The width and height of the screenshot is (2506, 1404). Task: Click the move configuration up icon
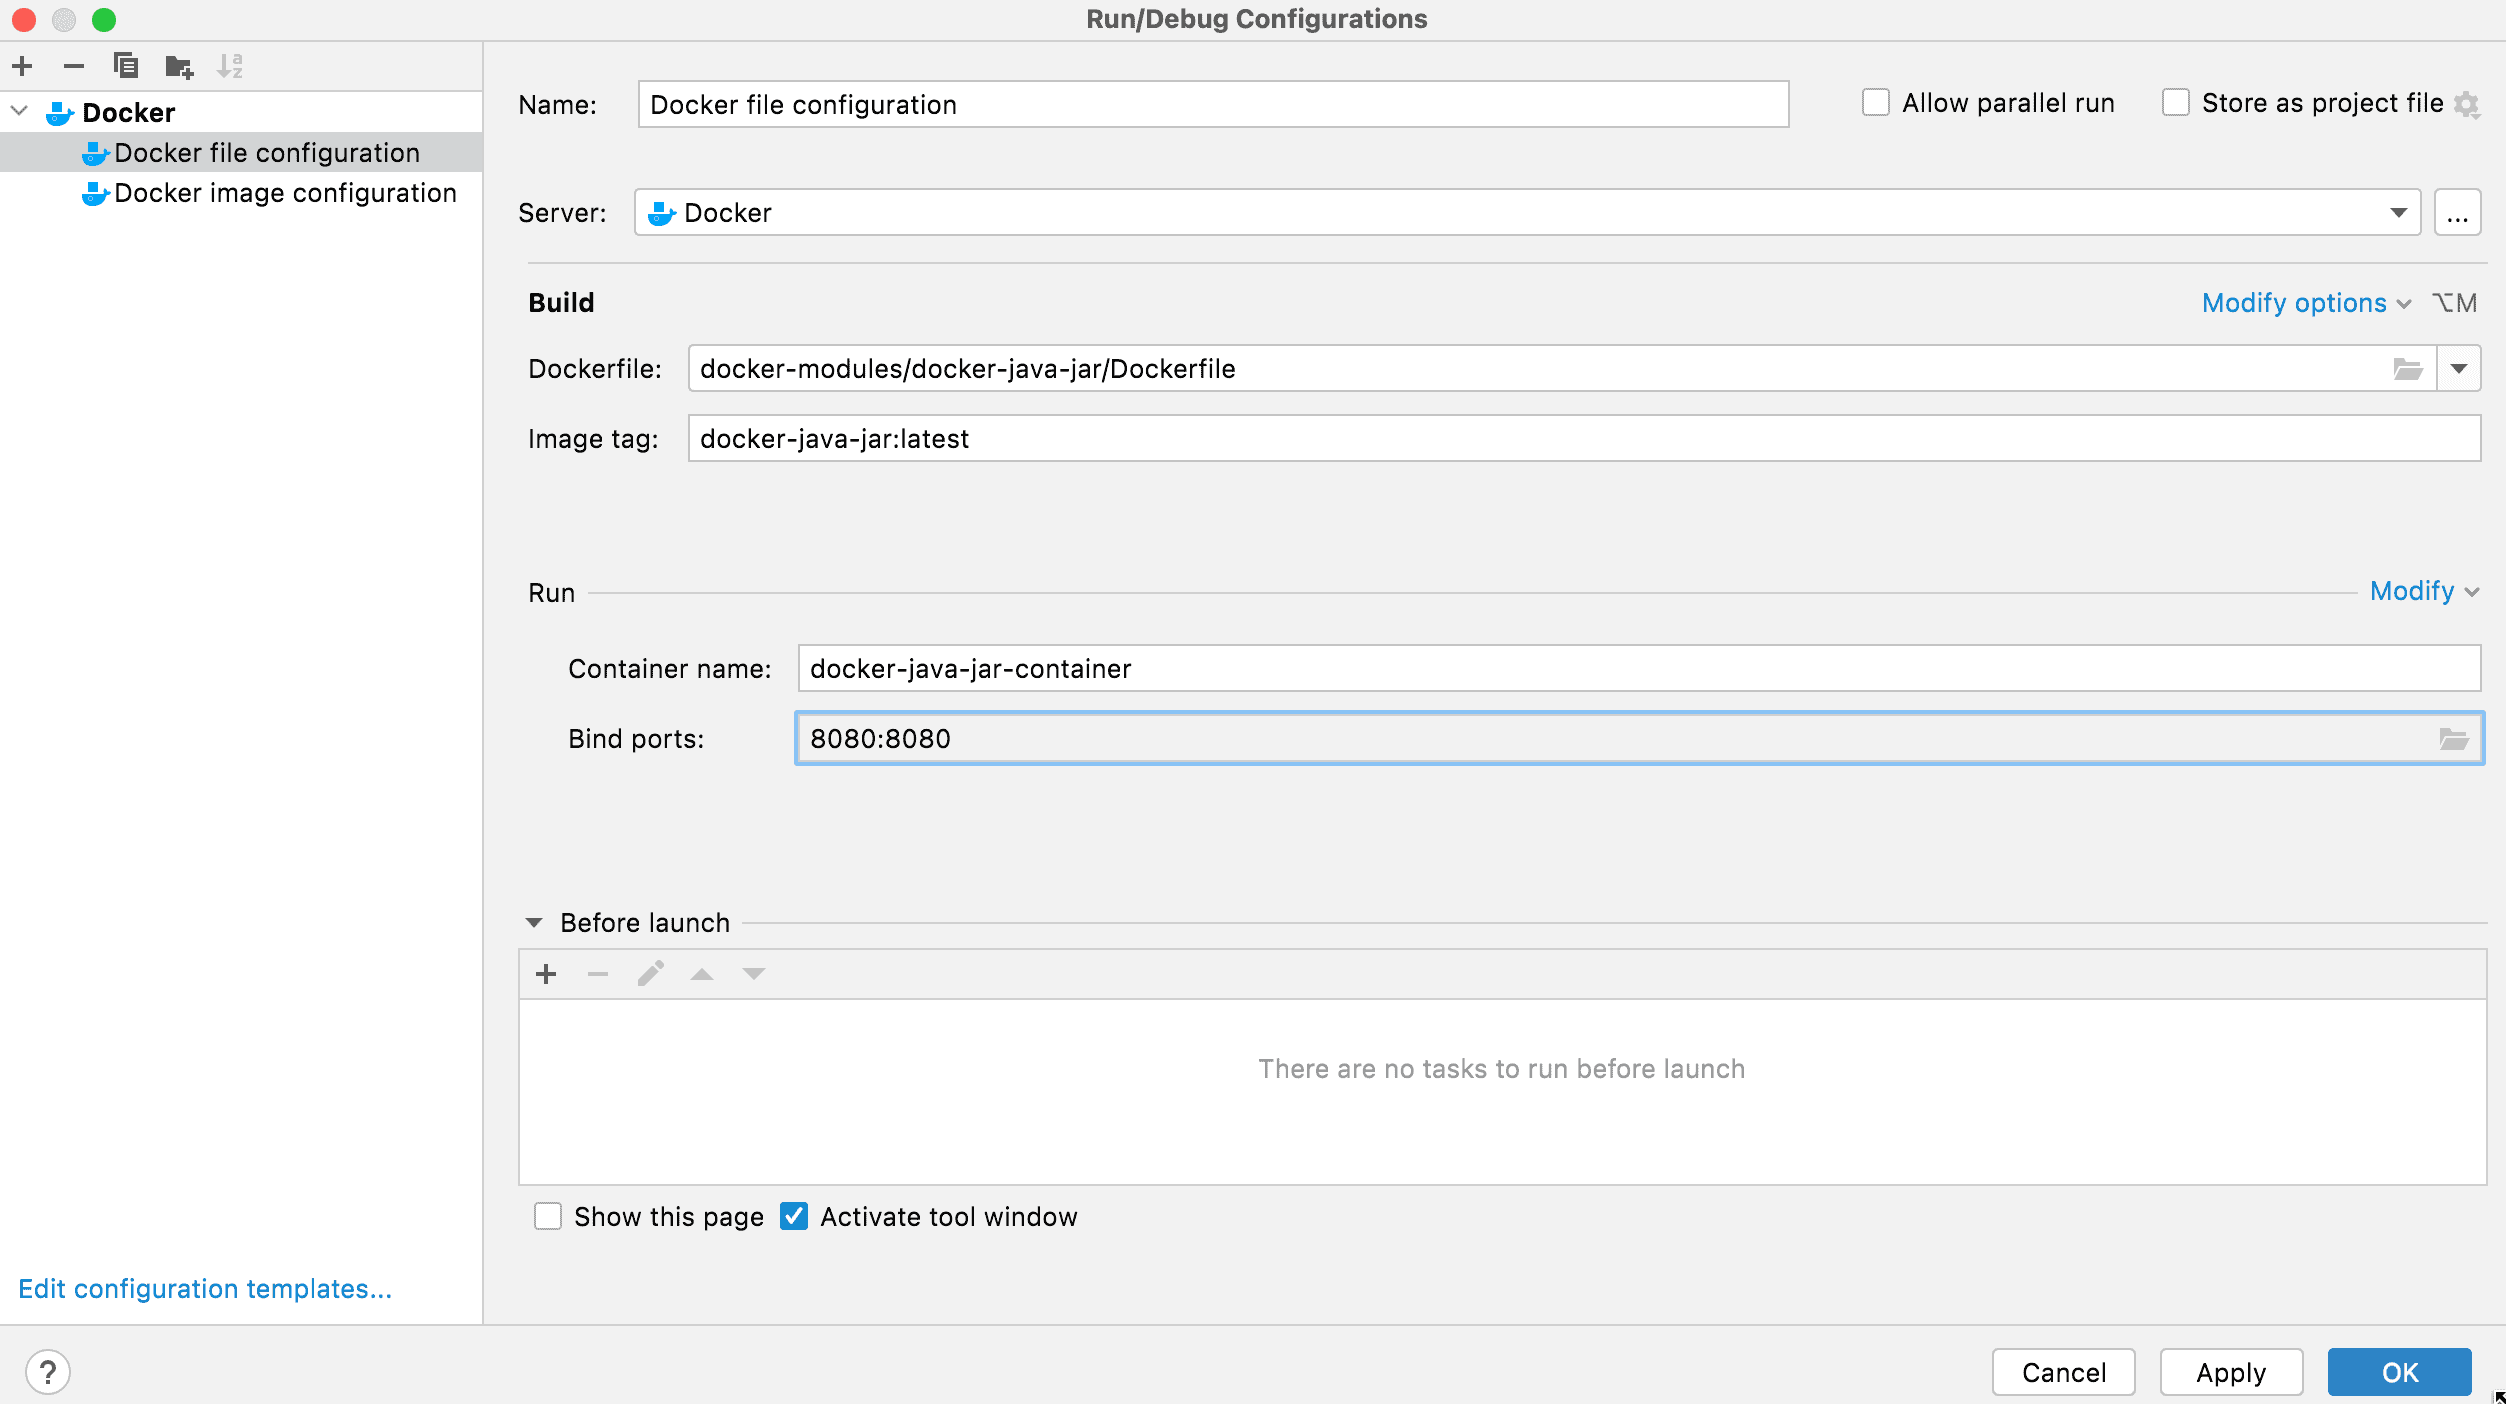coord(702,974)
